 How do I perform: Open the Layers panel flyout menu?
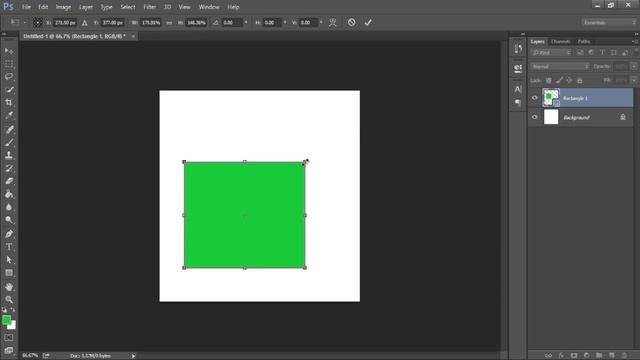click(635, 41)
